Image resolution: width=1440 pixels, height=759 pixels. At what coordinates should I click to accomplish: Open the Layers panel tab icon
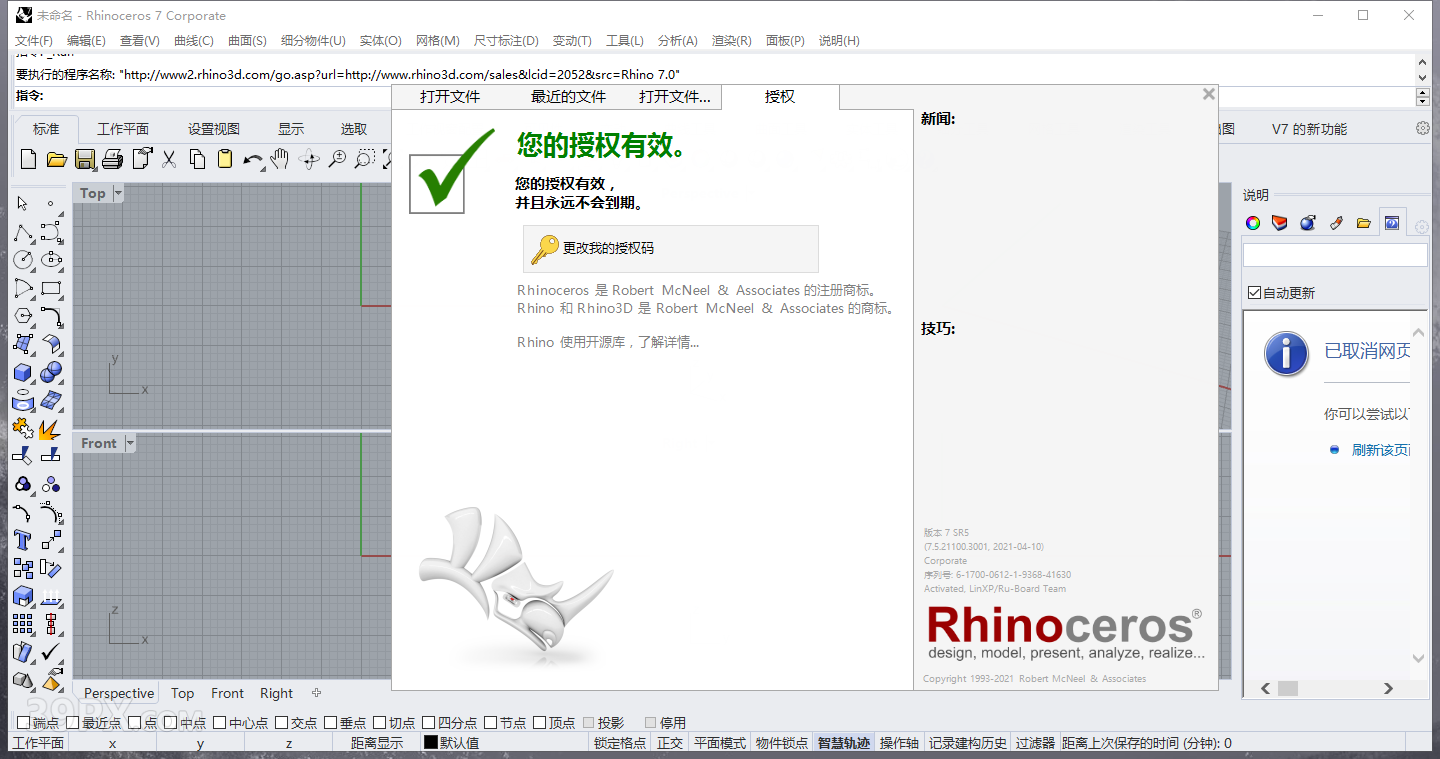point(1280,222)
